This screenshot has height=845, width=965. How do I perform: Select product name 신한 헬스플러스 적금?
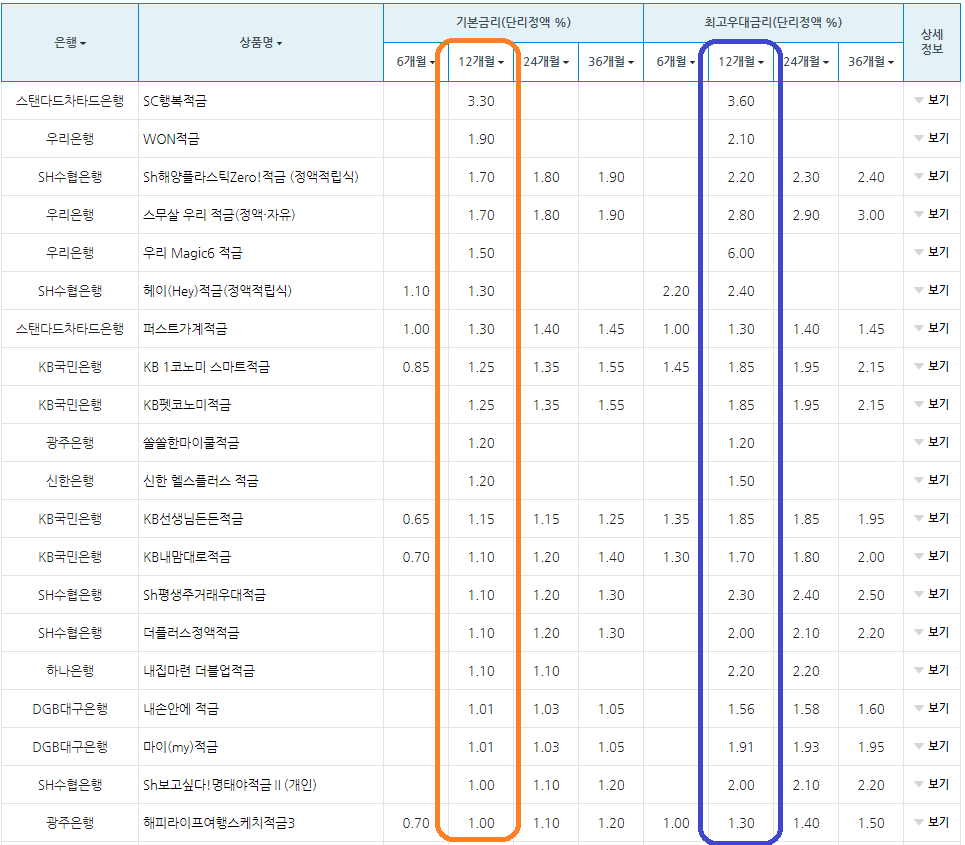point(201,481)
